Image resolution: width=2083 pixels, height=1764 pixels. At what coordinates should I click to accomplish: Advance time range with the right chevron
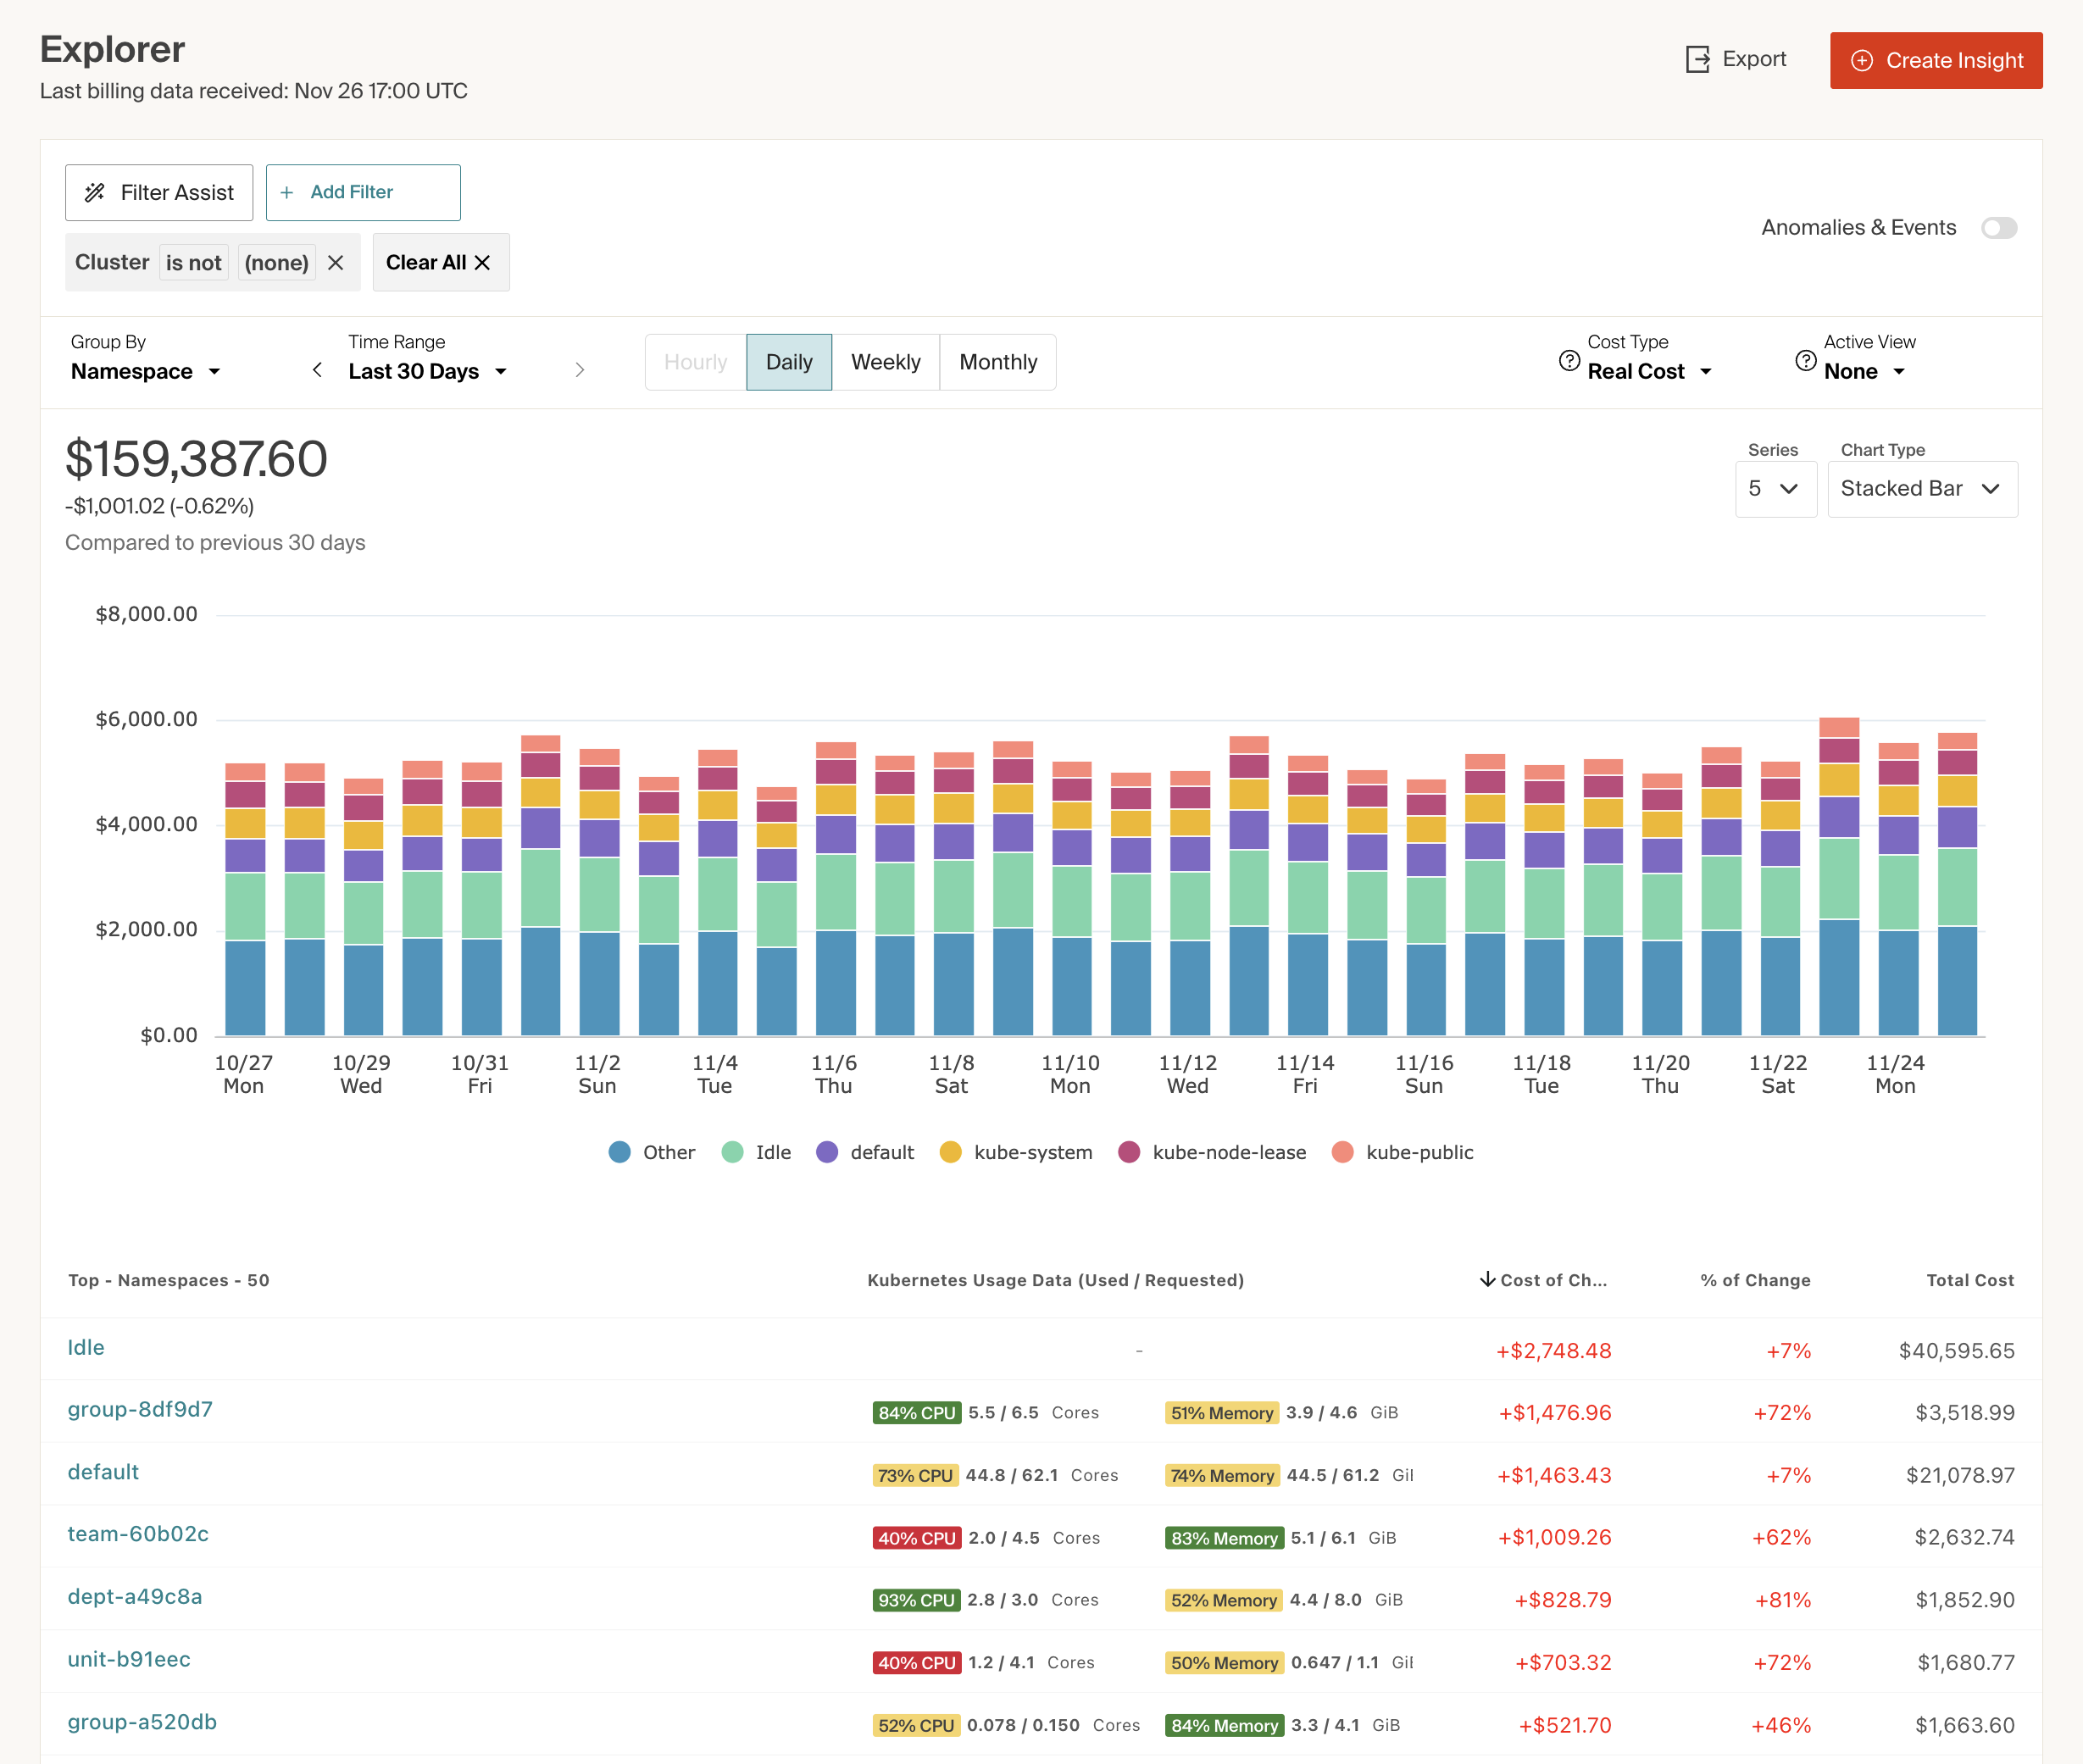580,369
